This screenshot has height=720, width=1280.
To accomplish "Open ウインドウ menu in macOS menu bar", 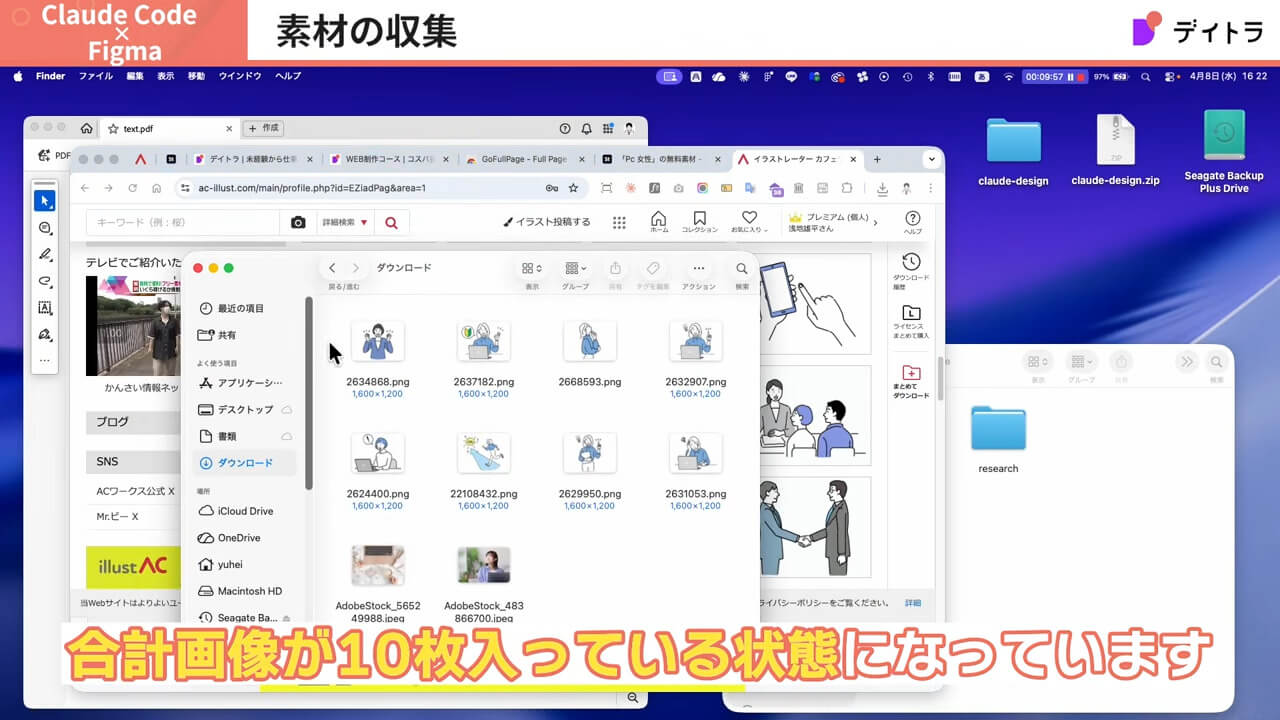I will (240, 76).
